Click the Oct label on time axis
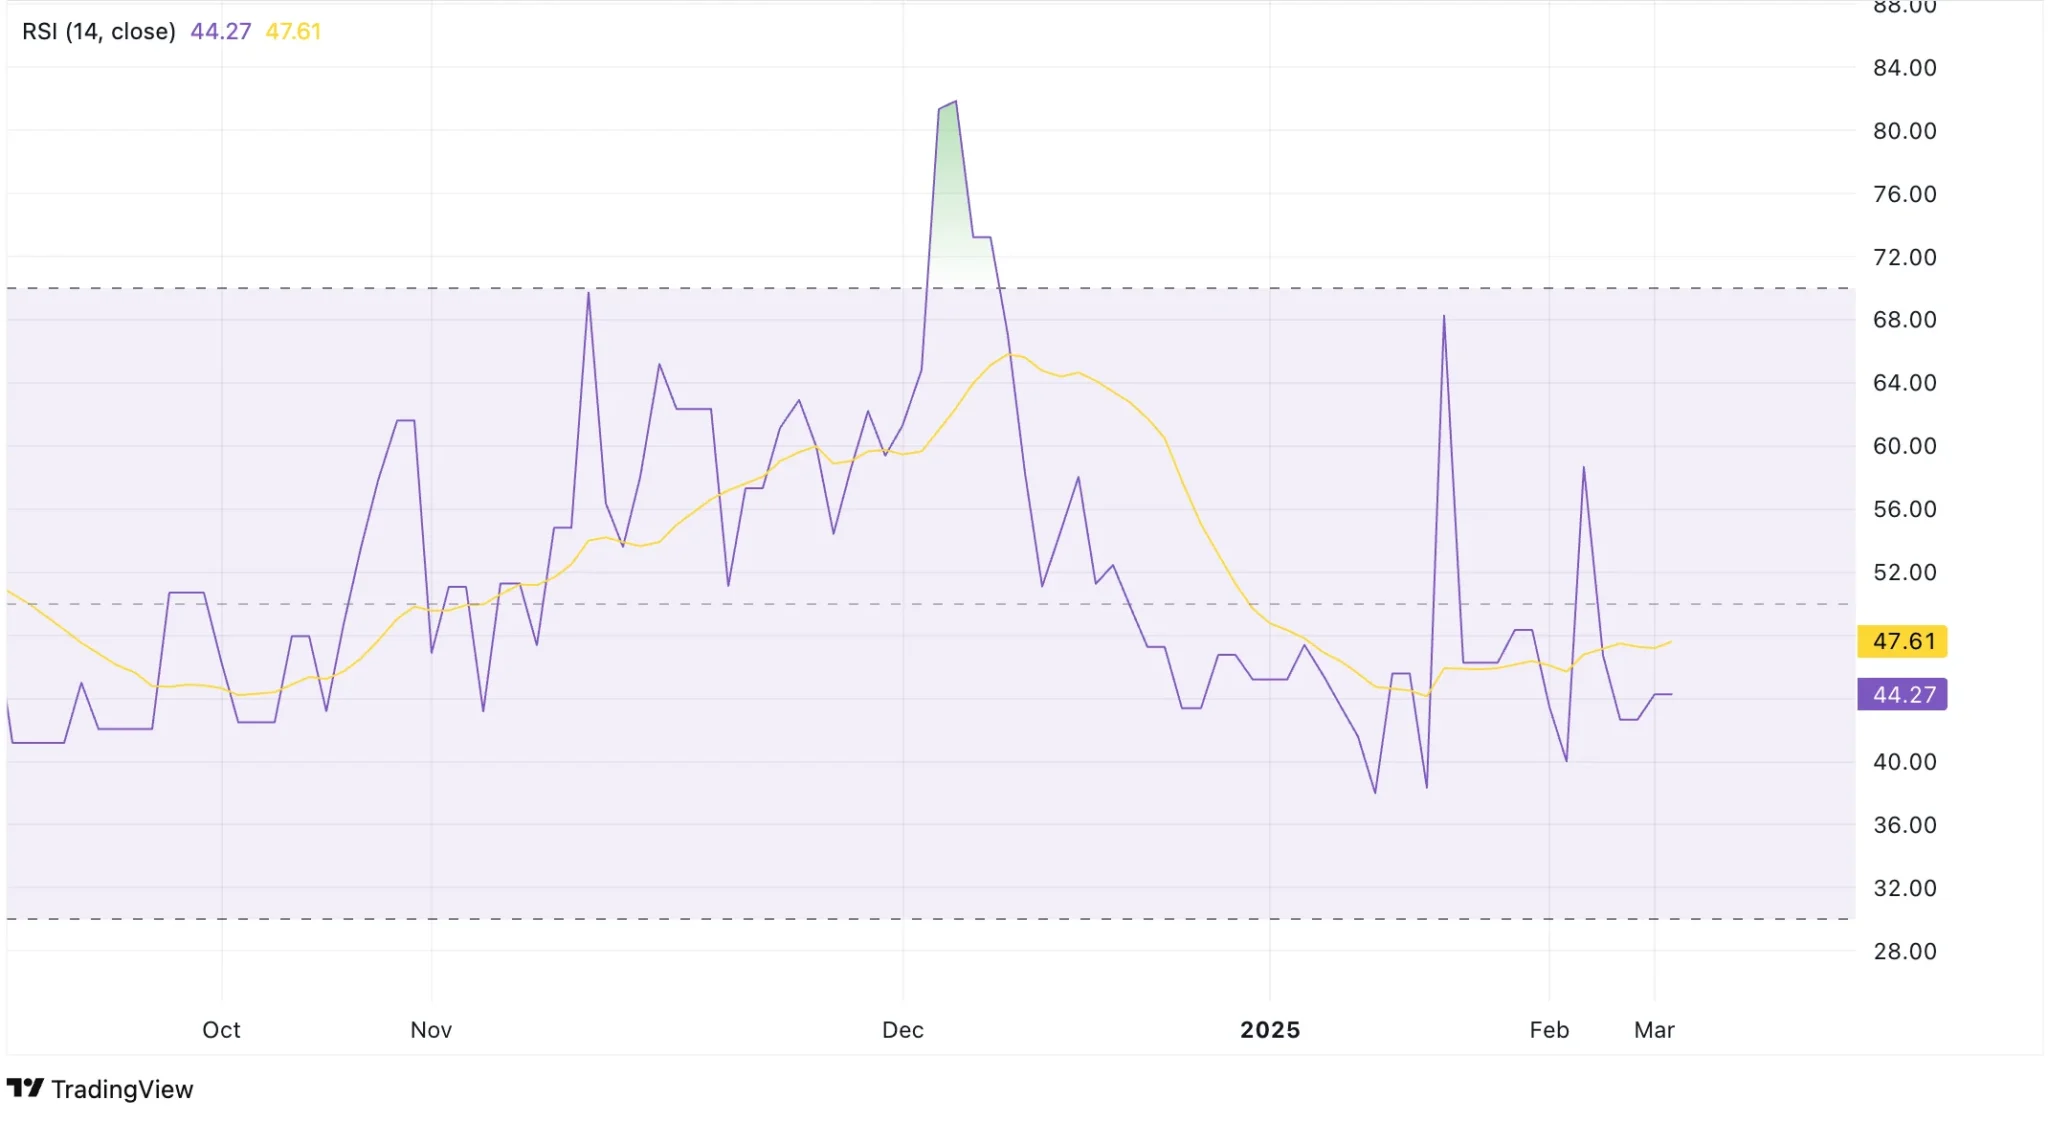 pyautogui.click(x=221, y=1029)
